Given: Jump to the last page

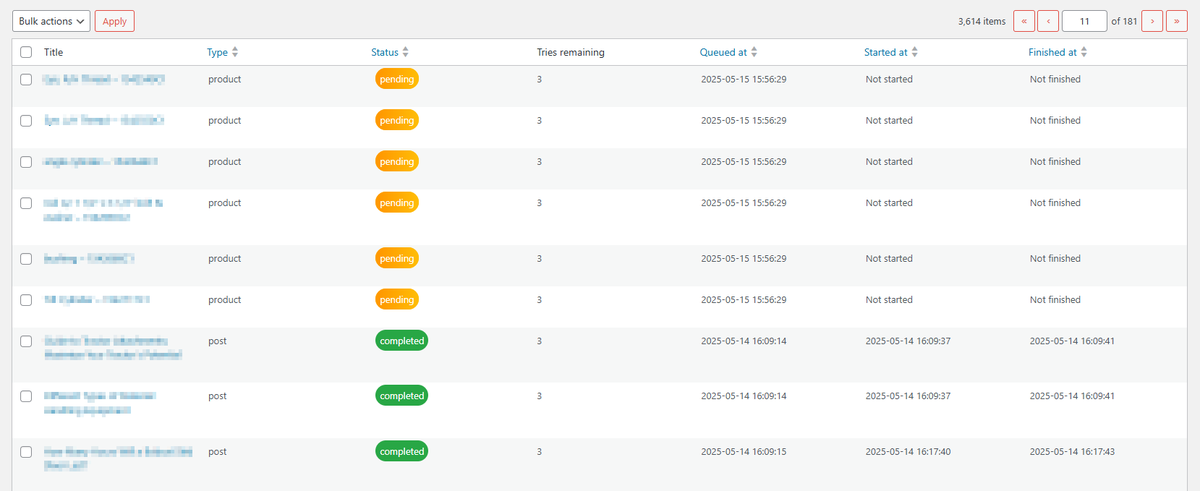Looking at the screenshot, I should 1176,21.
